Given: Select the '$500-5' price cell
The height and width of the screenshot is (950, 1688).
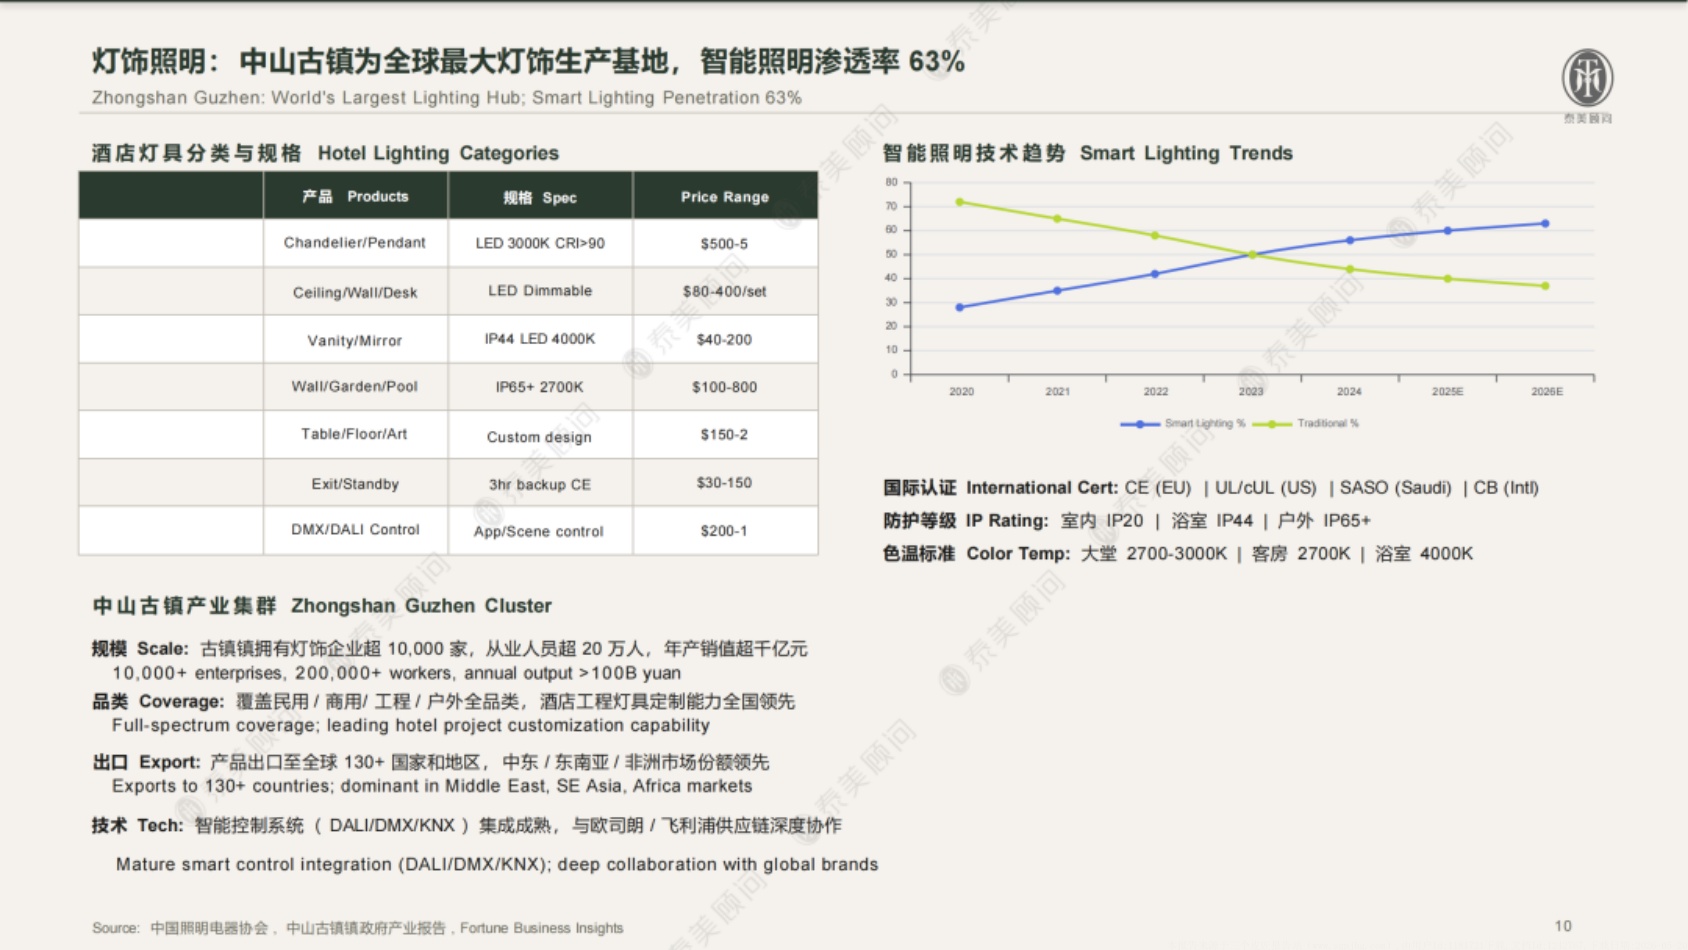Looking at the screenshot, I should pyautogui.click(x=724, y=244).
